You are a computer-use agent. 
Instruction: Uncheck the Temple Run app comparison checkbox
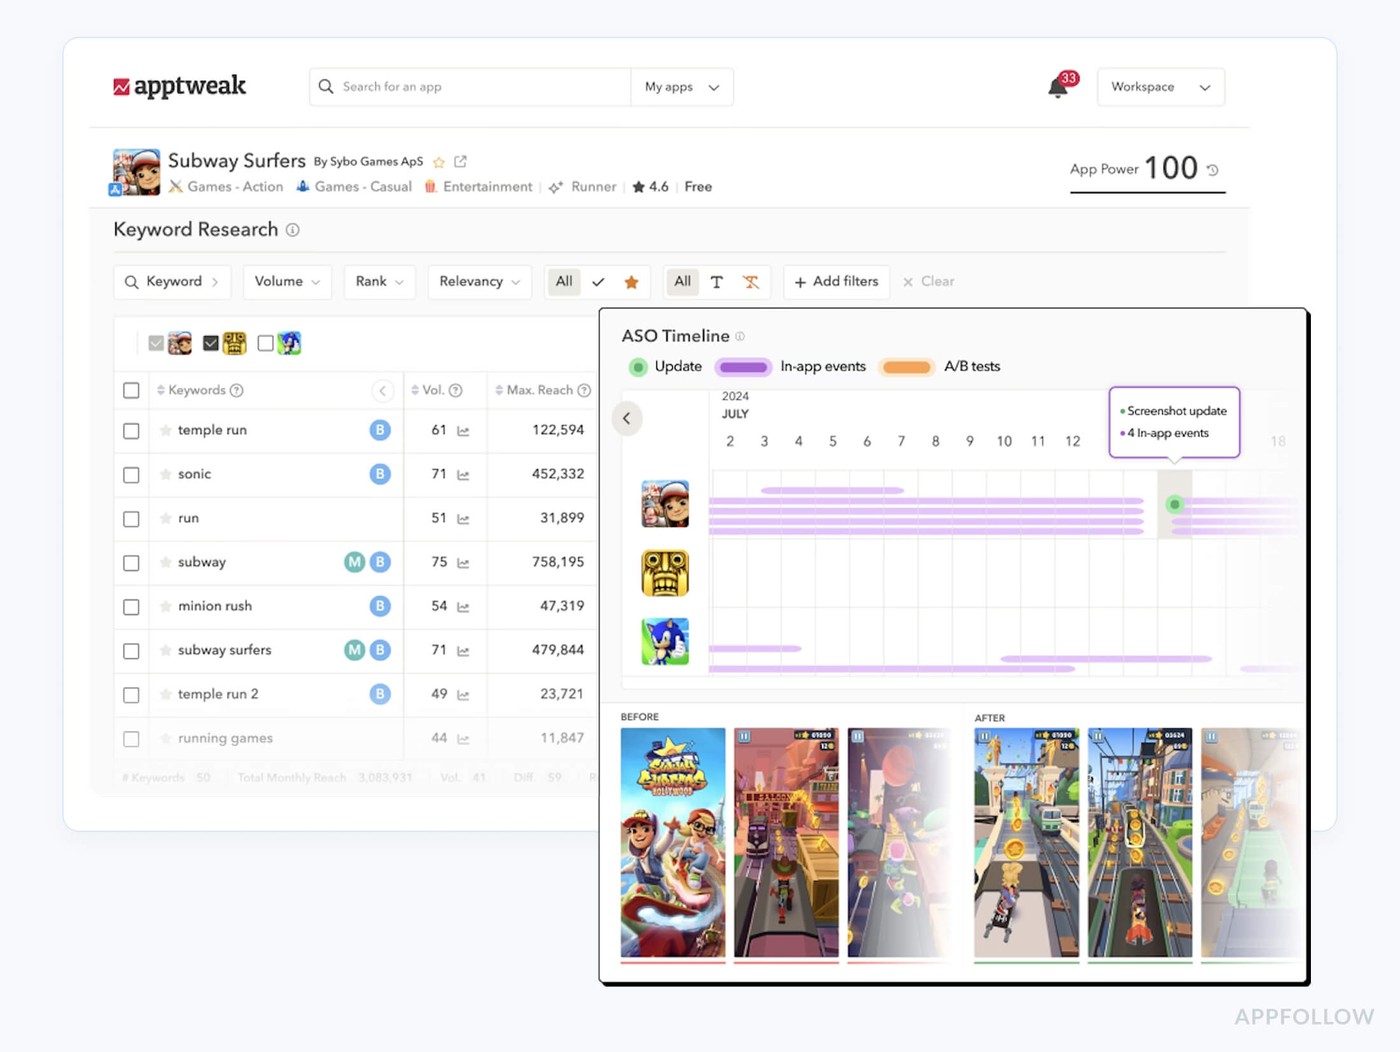tap(210, 343)
